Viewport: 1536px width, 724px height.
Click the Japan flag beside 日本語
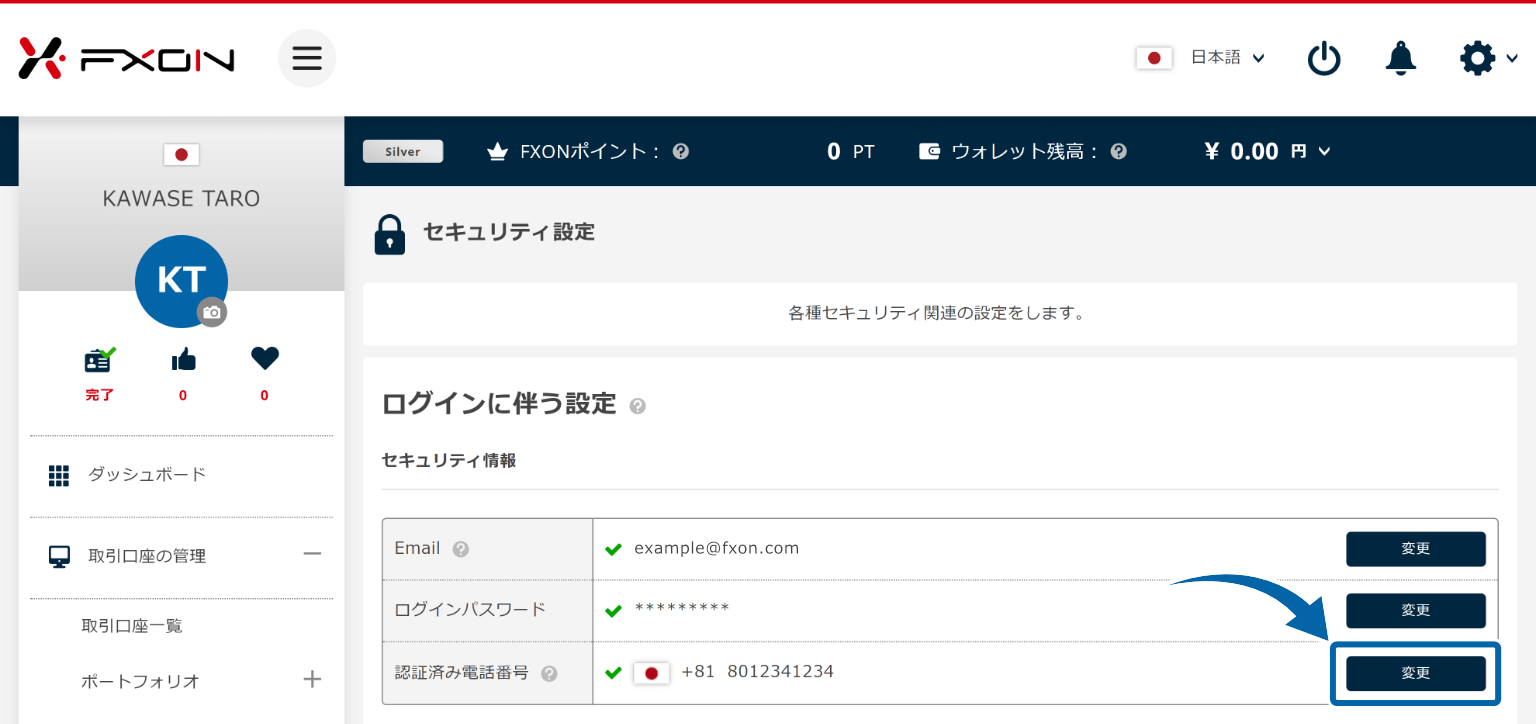[1154, 58]
